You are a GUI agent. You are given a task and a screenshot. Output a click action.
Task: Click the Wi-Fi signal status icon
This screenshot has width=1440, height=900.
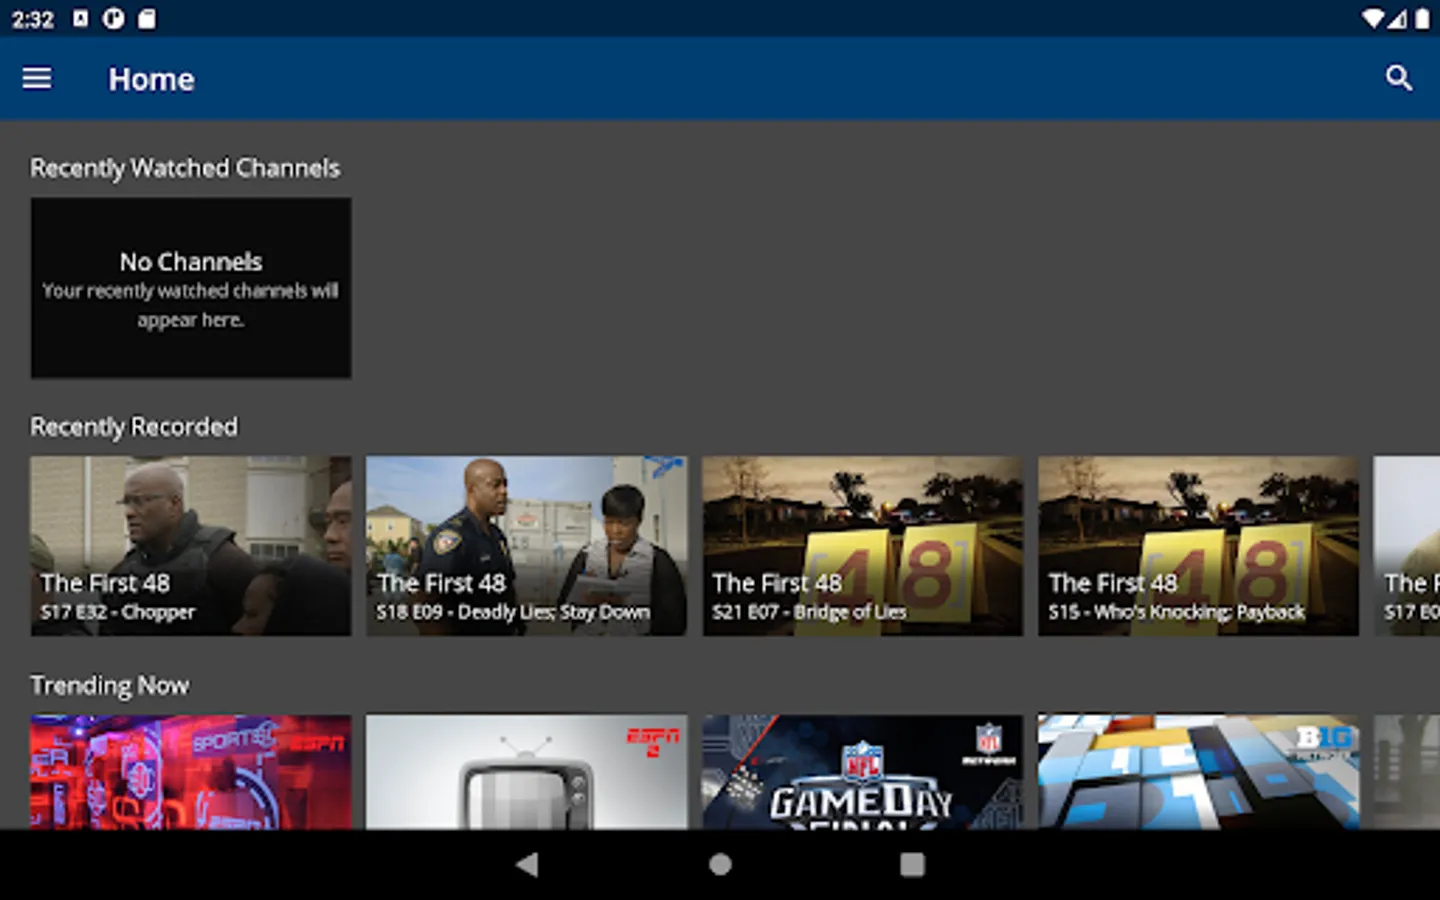[x=1373, y=19]
